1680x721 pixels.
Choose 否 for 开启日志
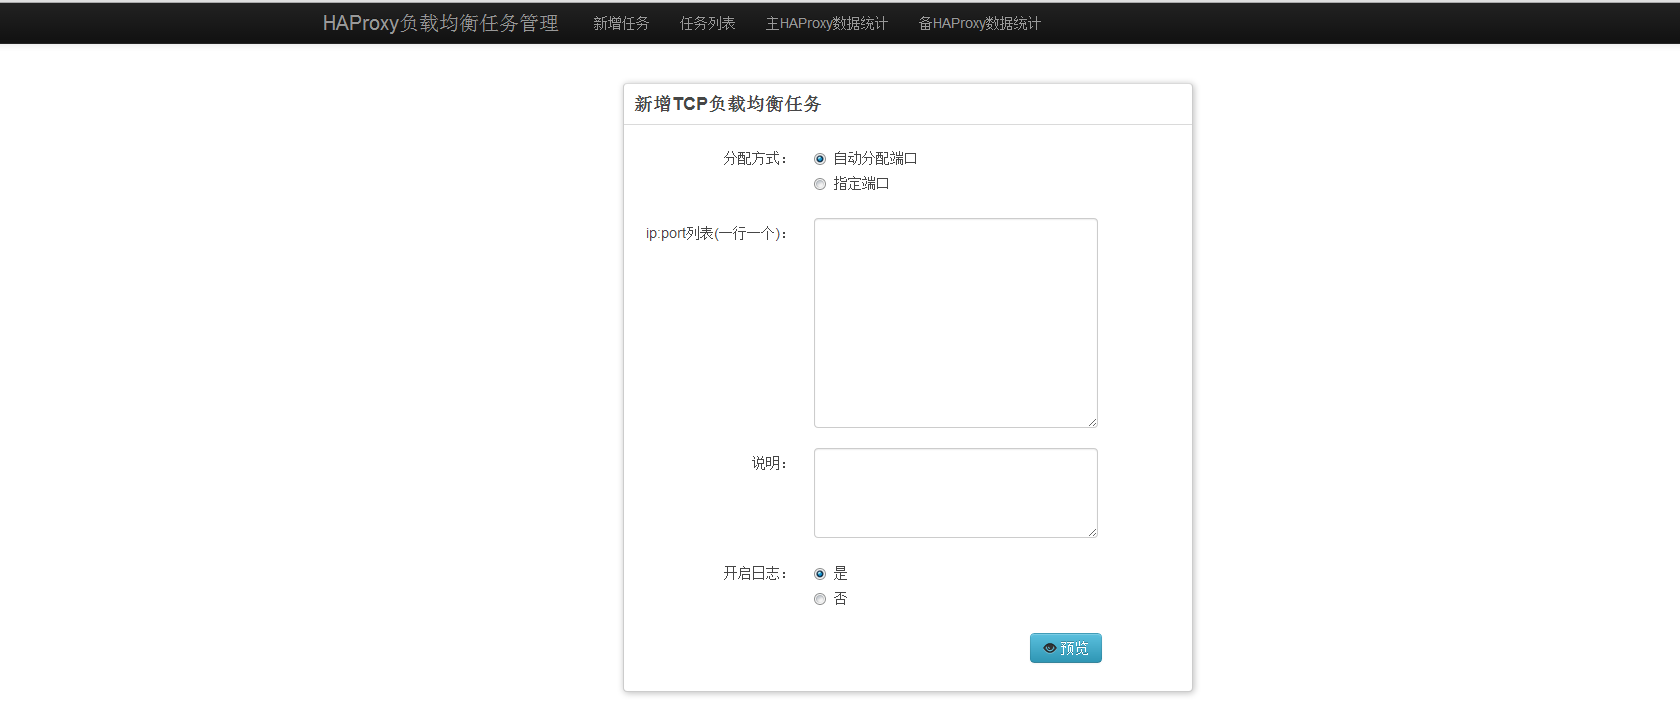click(x=820, y=599)
